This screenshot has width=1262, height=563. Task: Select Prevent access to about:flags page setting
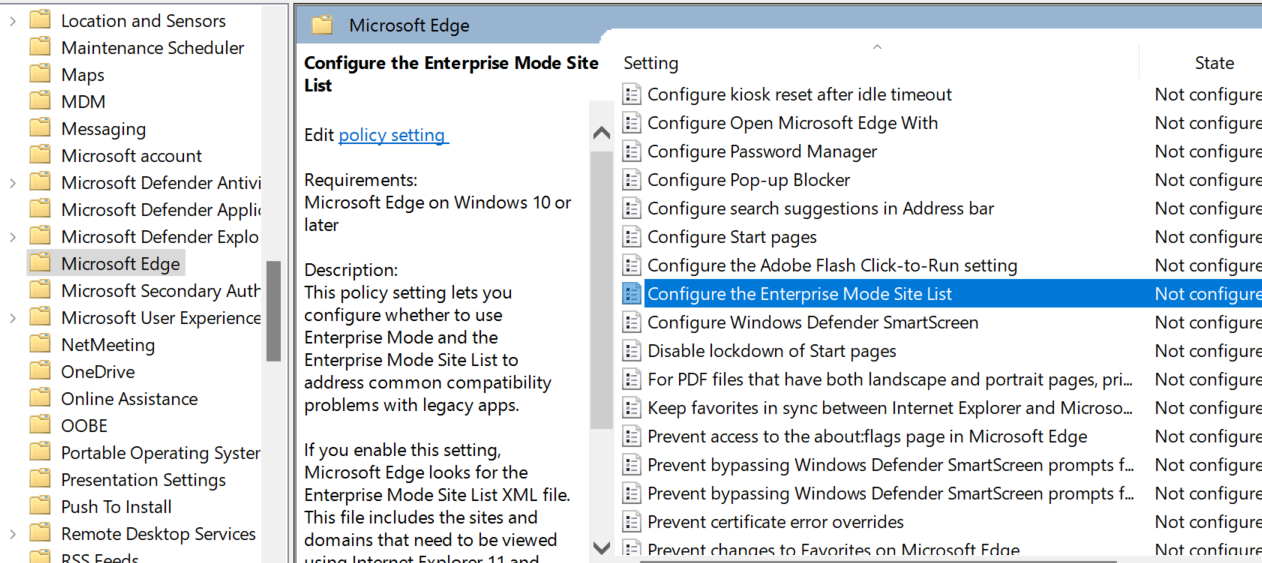coord(867,437)
